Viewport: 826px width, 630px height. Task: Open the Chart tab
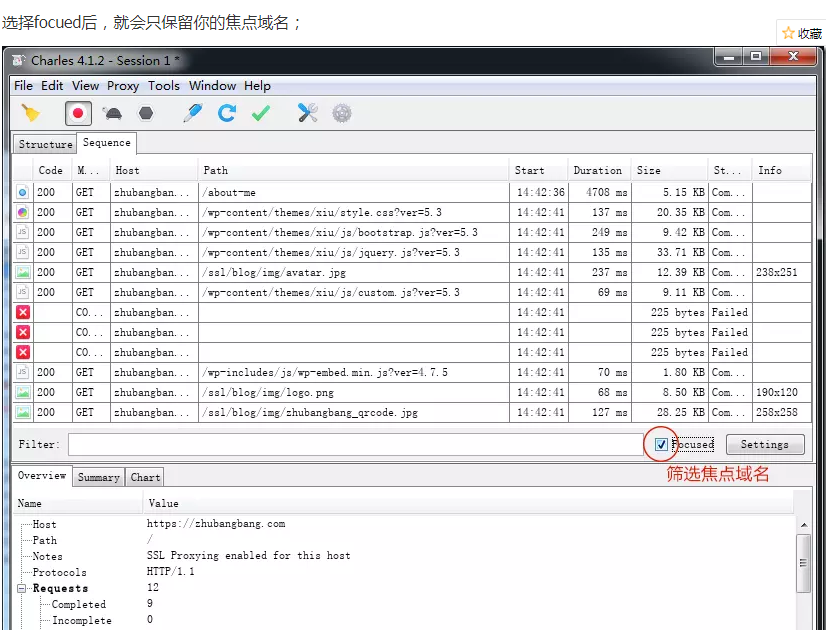(145, 477)
